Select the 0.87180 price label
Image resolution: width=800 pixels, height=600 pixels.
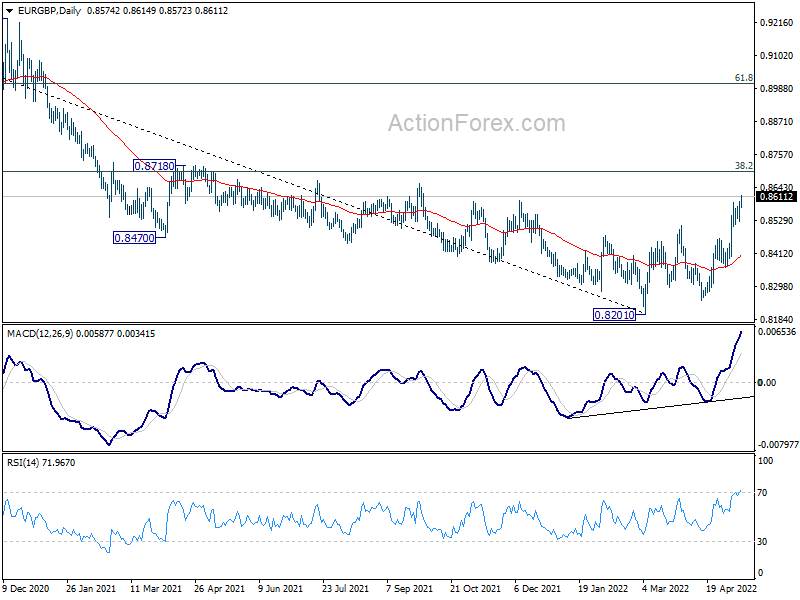pyautogui.click(x=155, y=165)
